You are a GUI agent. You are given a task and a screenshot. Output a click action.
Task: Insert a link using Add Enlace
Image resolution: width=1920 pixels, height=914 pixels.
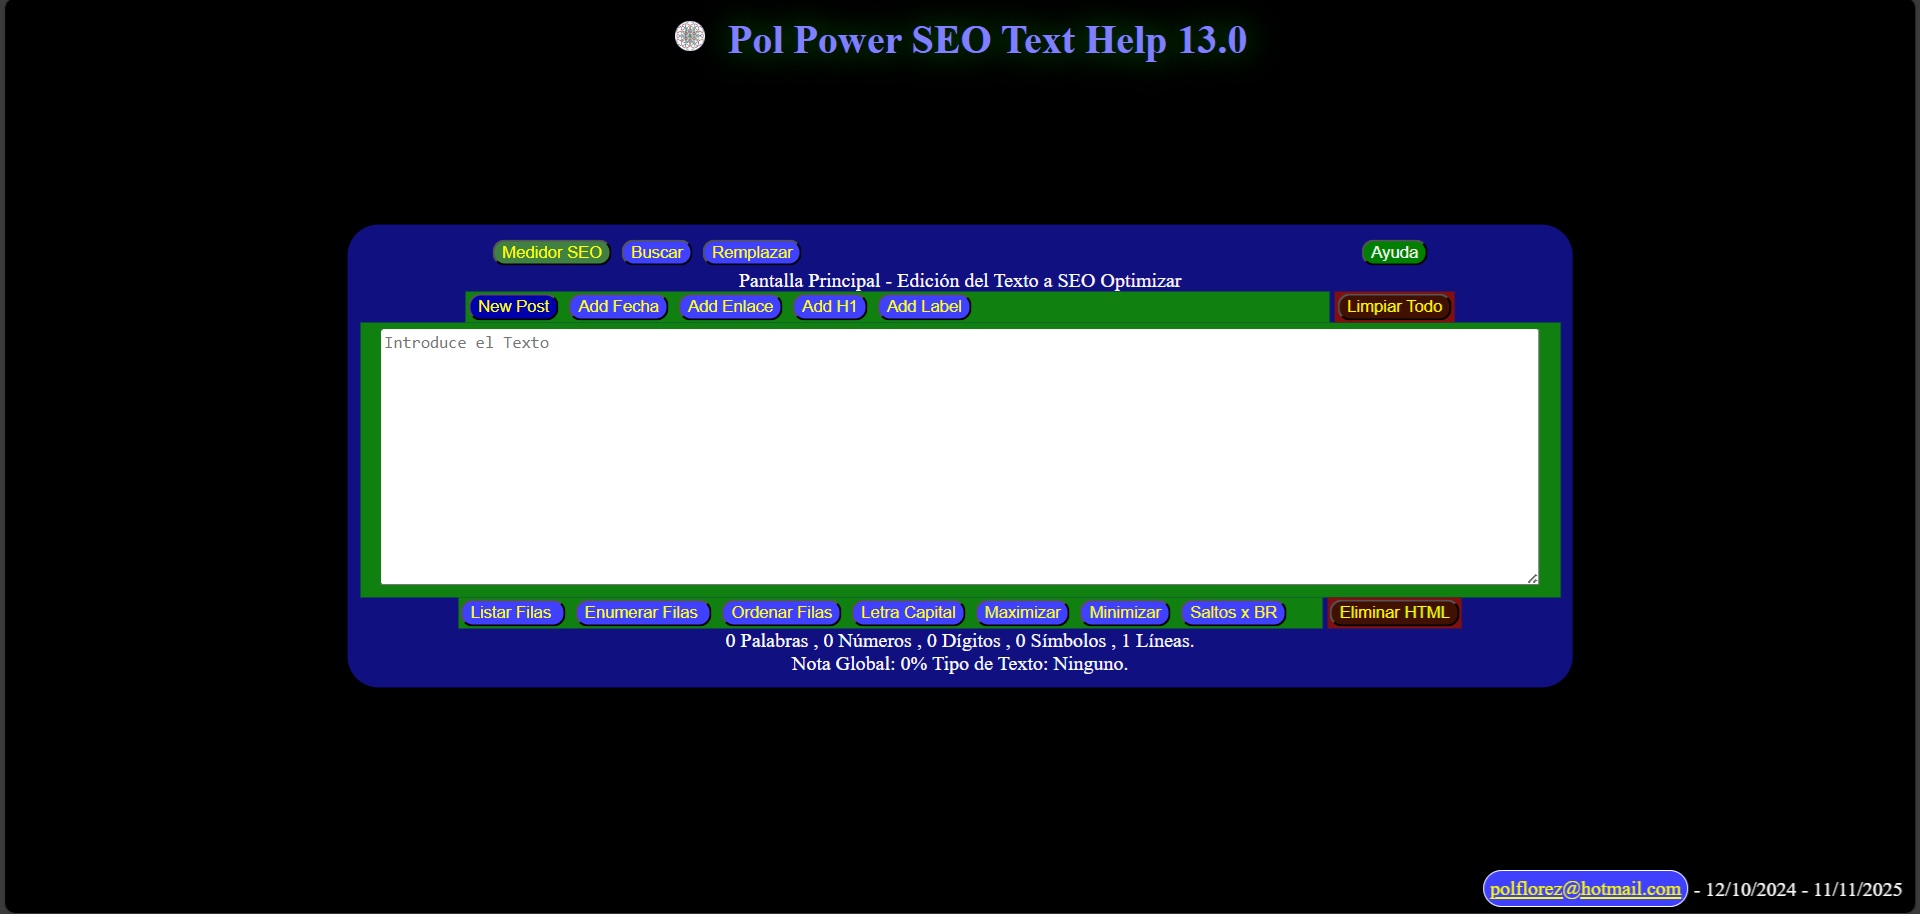[730, 307]
